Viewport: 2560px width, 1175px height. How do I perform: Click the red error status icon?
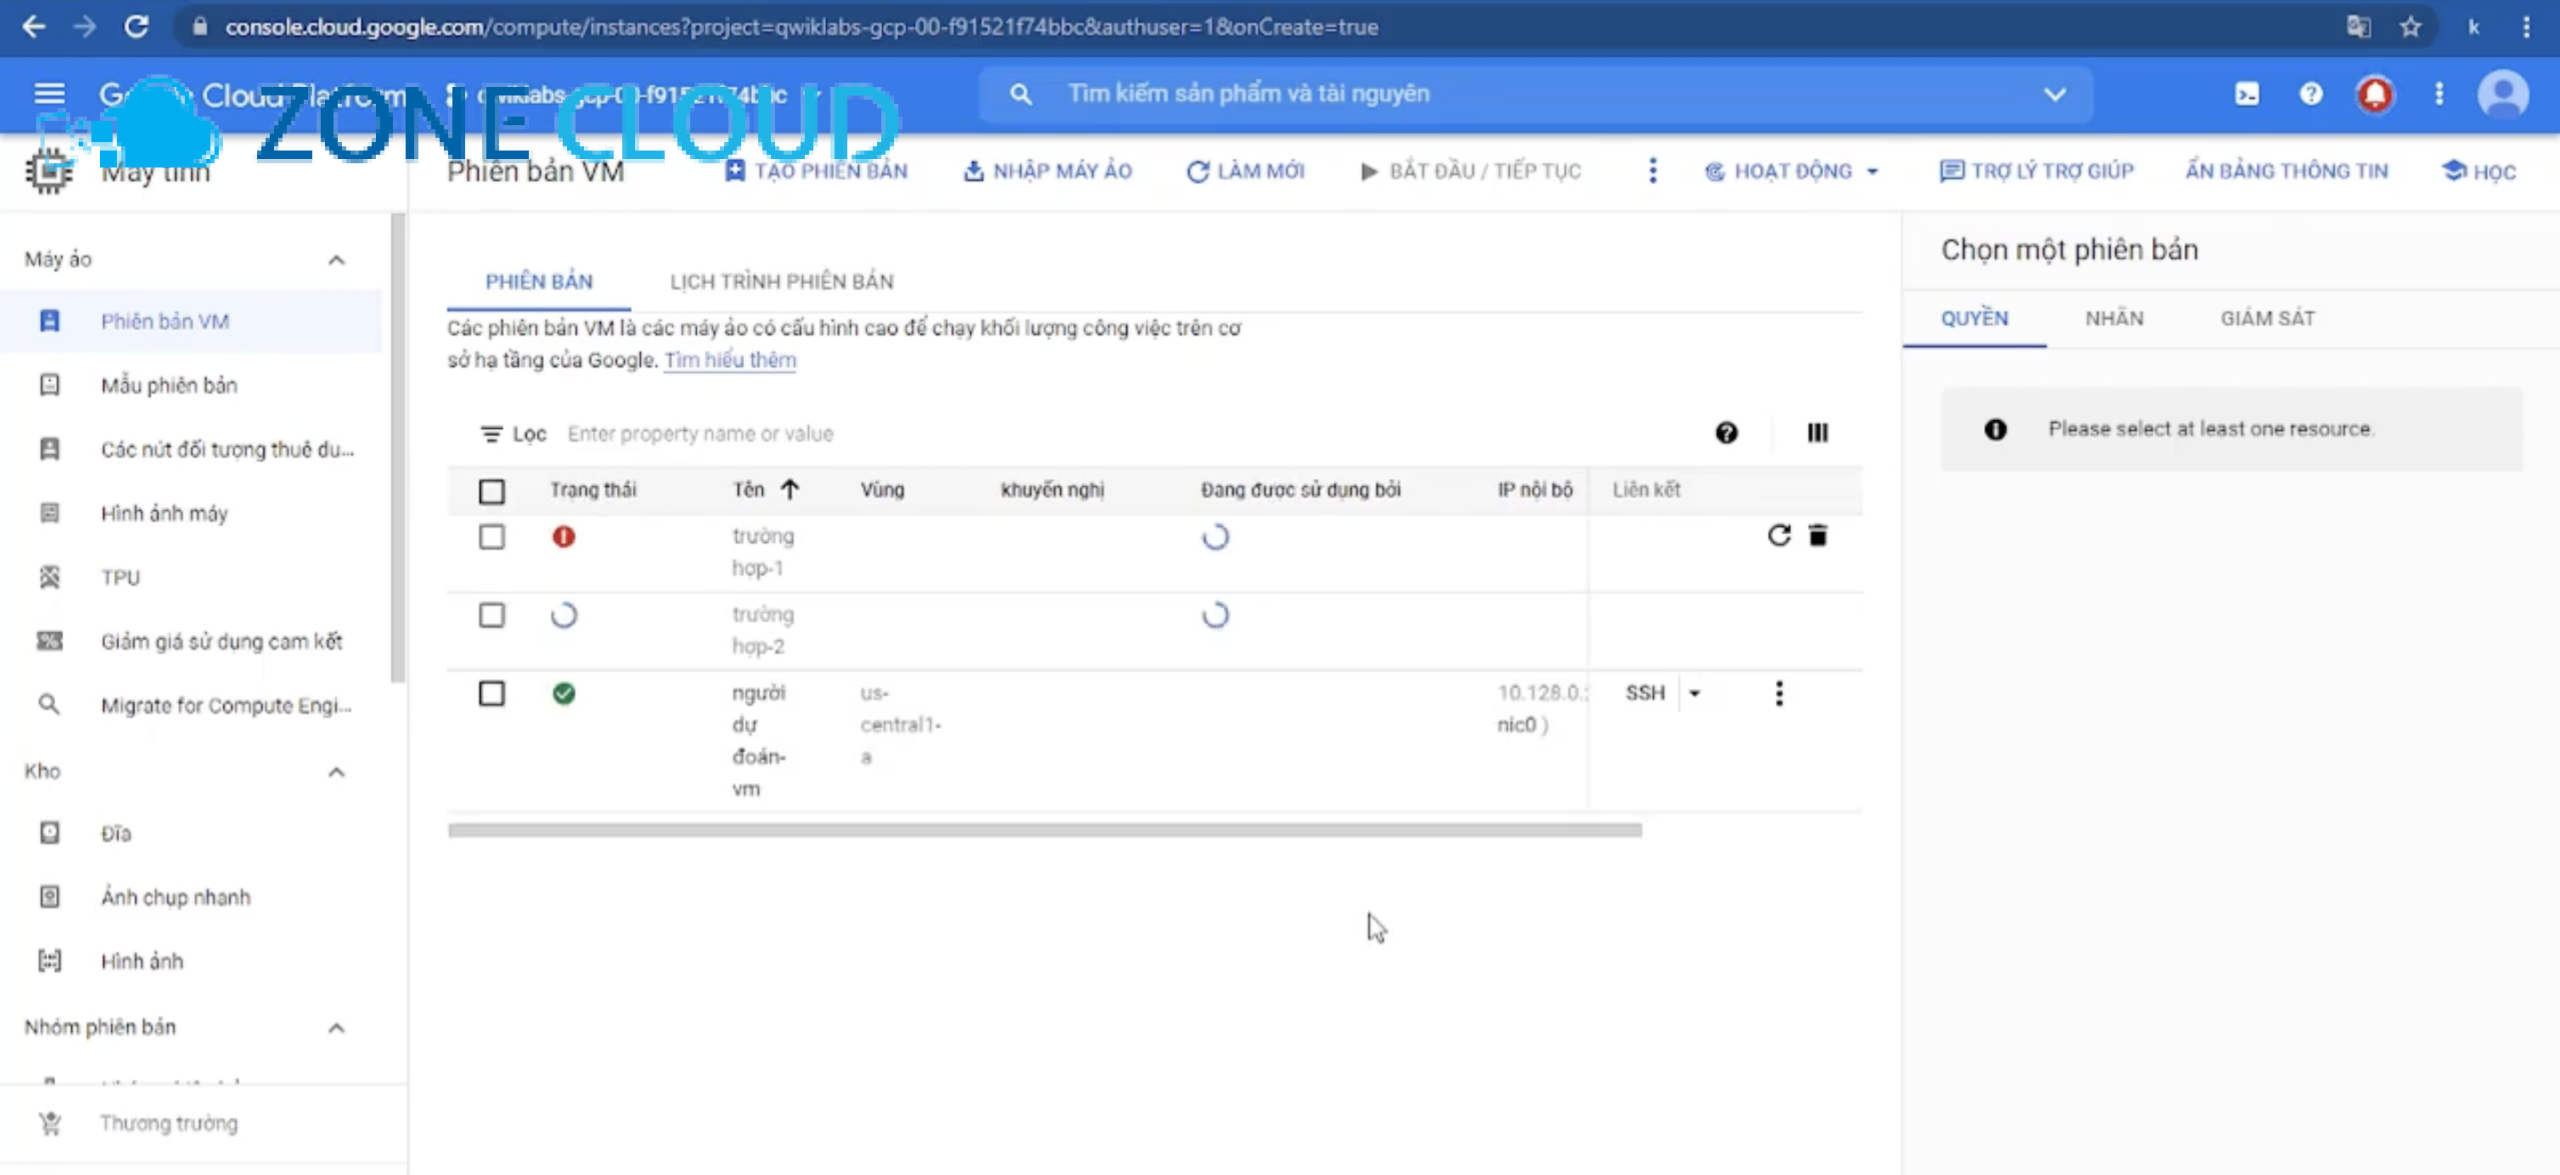[x=564, y=537]
